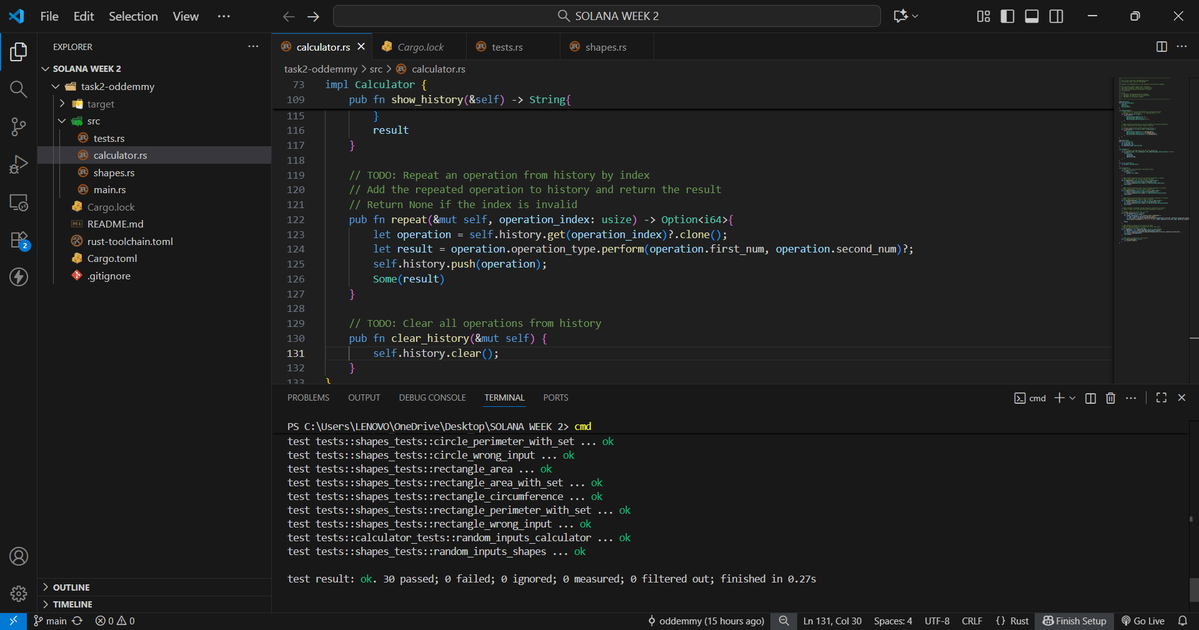Click the Customize Layout icon

983,16
